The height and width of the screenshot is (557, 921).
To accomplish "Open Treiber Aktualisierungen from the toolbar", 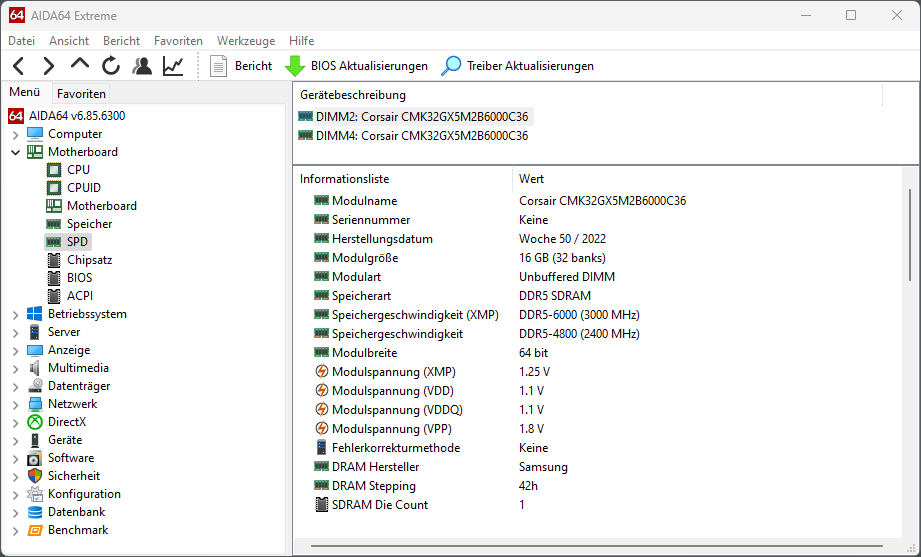I will 517,66.
